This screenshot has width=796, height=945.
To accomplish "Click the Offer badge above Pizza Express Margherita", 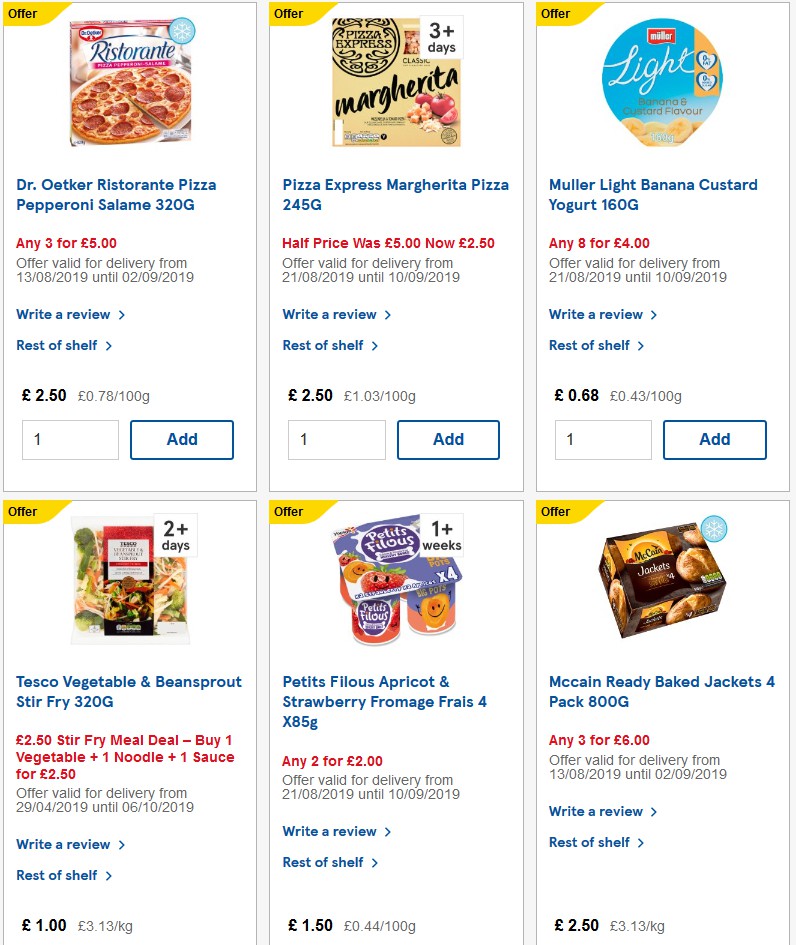I will [288, 14].
